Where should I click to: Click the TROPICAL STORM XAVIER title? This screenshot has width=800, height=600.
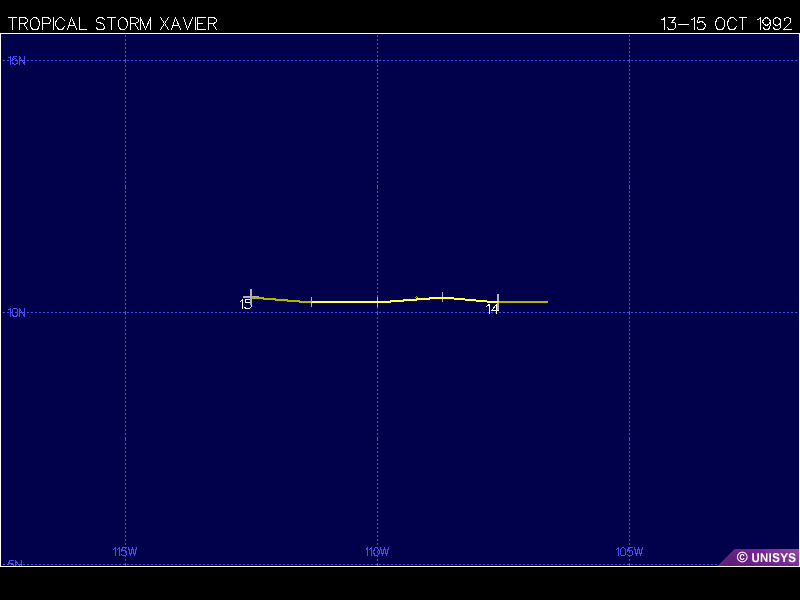coord(112,24)
